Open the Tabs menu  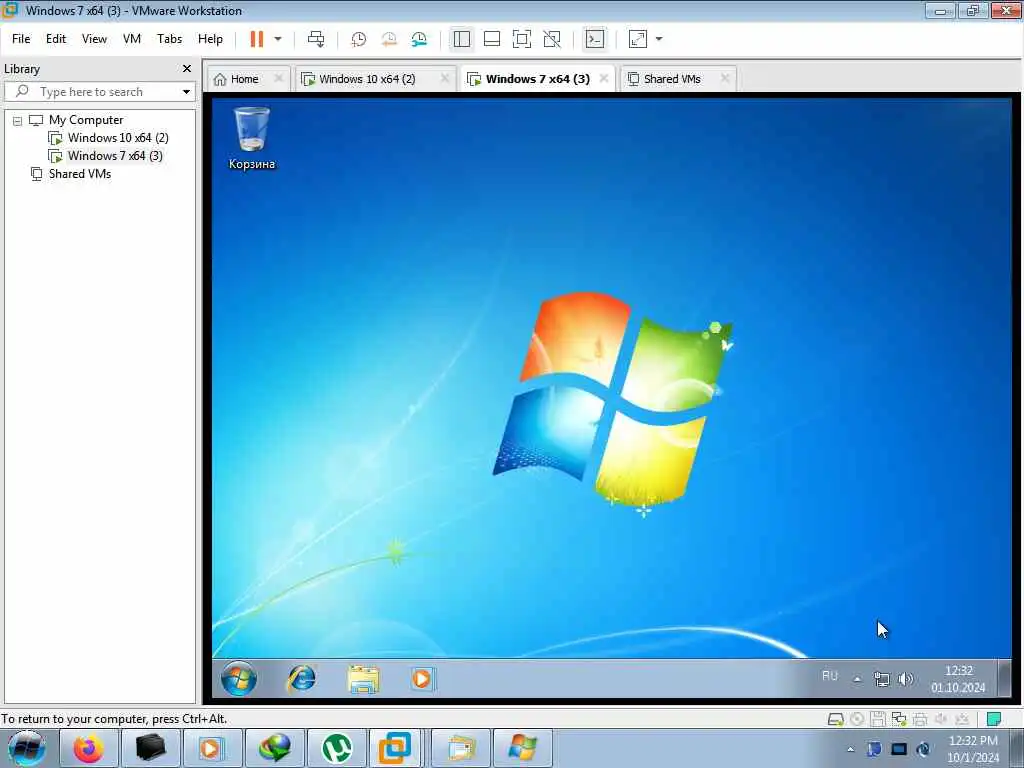[x=169, y=39]
